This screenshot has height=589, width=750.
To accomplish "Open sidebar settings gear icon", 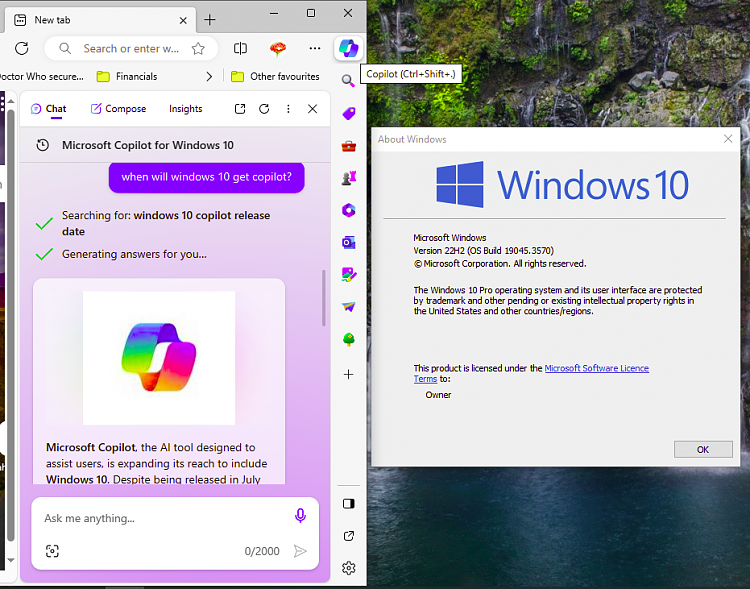I will (349, 568).
